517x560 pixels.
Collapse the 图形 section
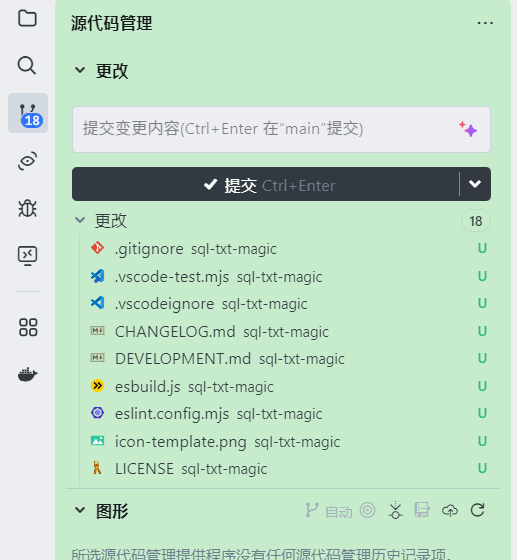(80, 510)
